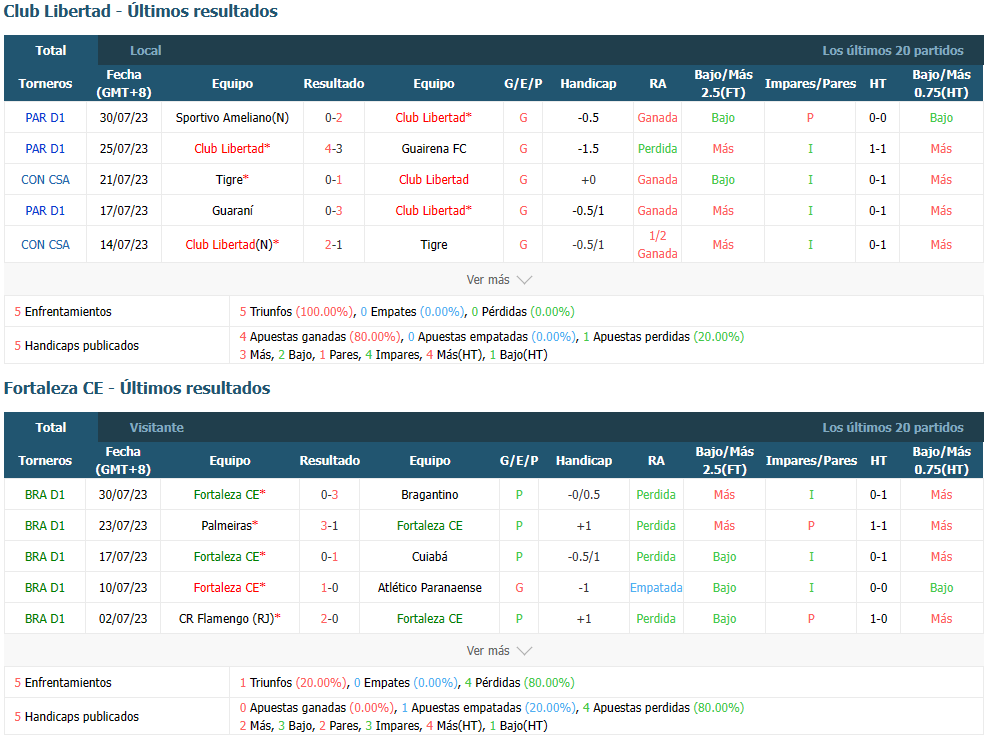This screenshot has height=739, width=987.
Task: Click the +0 handicap value
Action: pos(588,179)
